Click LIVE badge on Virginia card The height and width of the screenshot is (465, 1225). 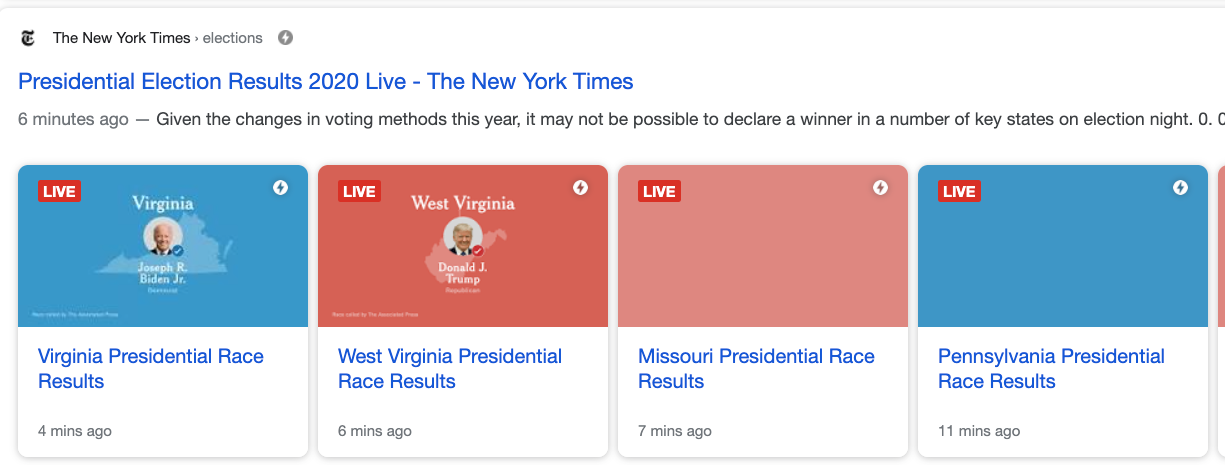(59, 191)
